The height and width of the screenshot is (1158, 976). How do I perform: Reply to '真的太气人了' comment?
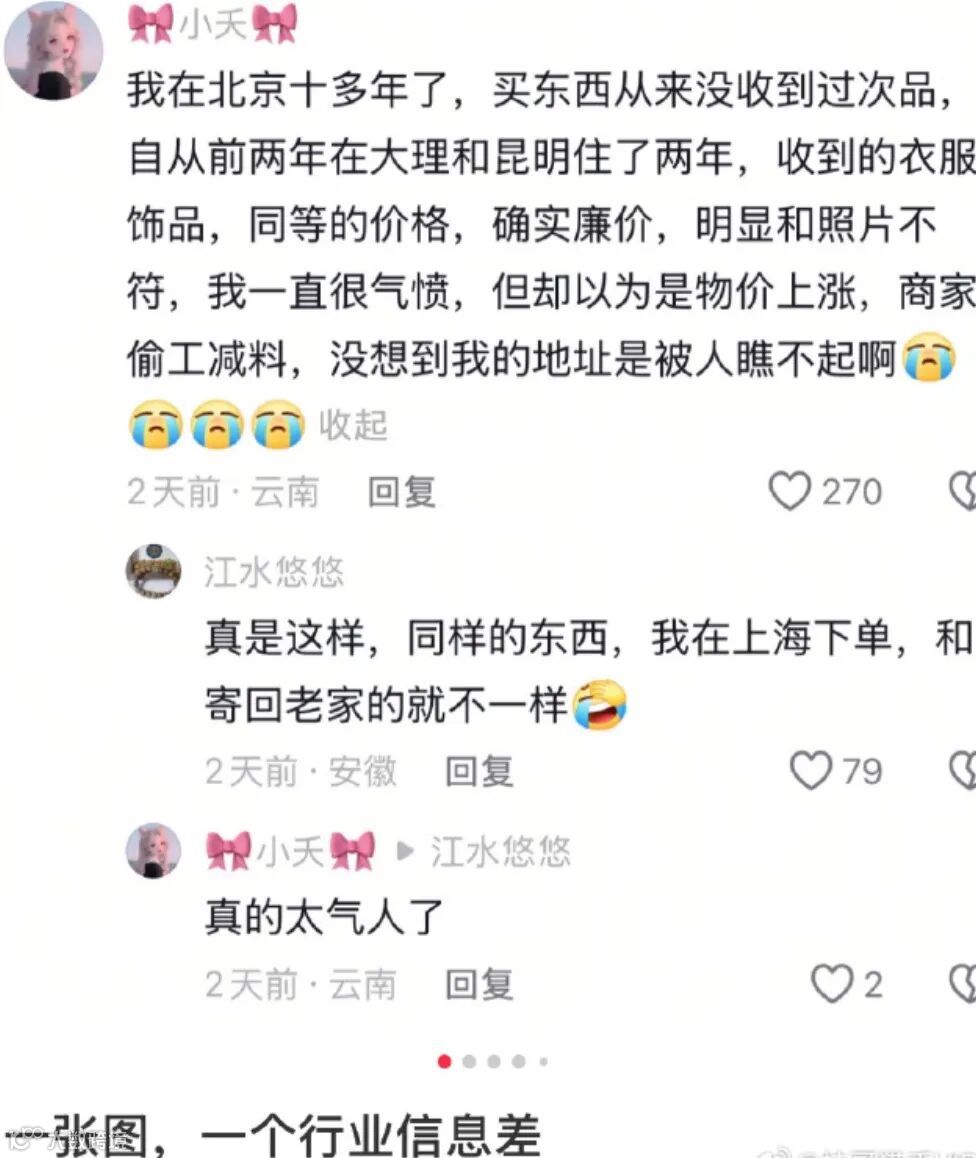pos(479,984)
